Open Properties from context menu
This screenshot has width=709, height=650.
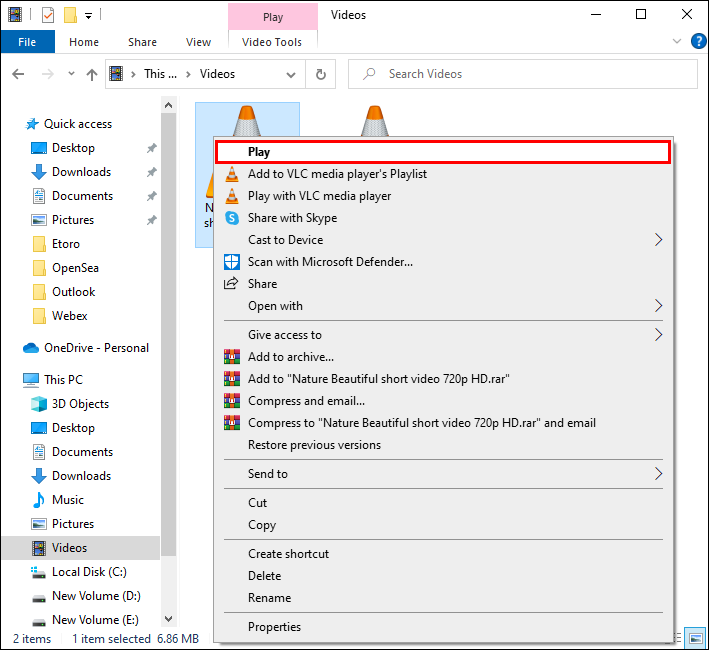[443, 627]
